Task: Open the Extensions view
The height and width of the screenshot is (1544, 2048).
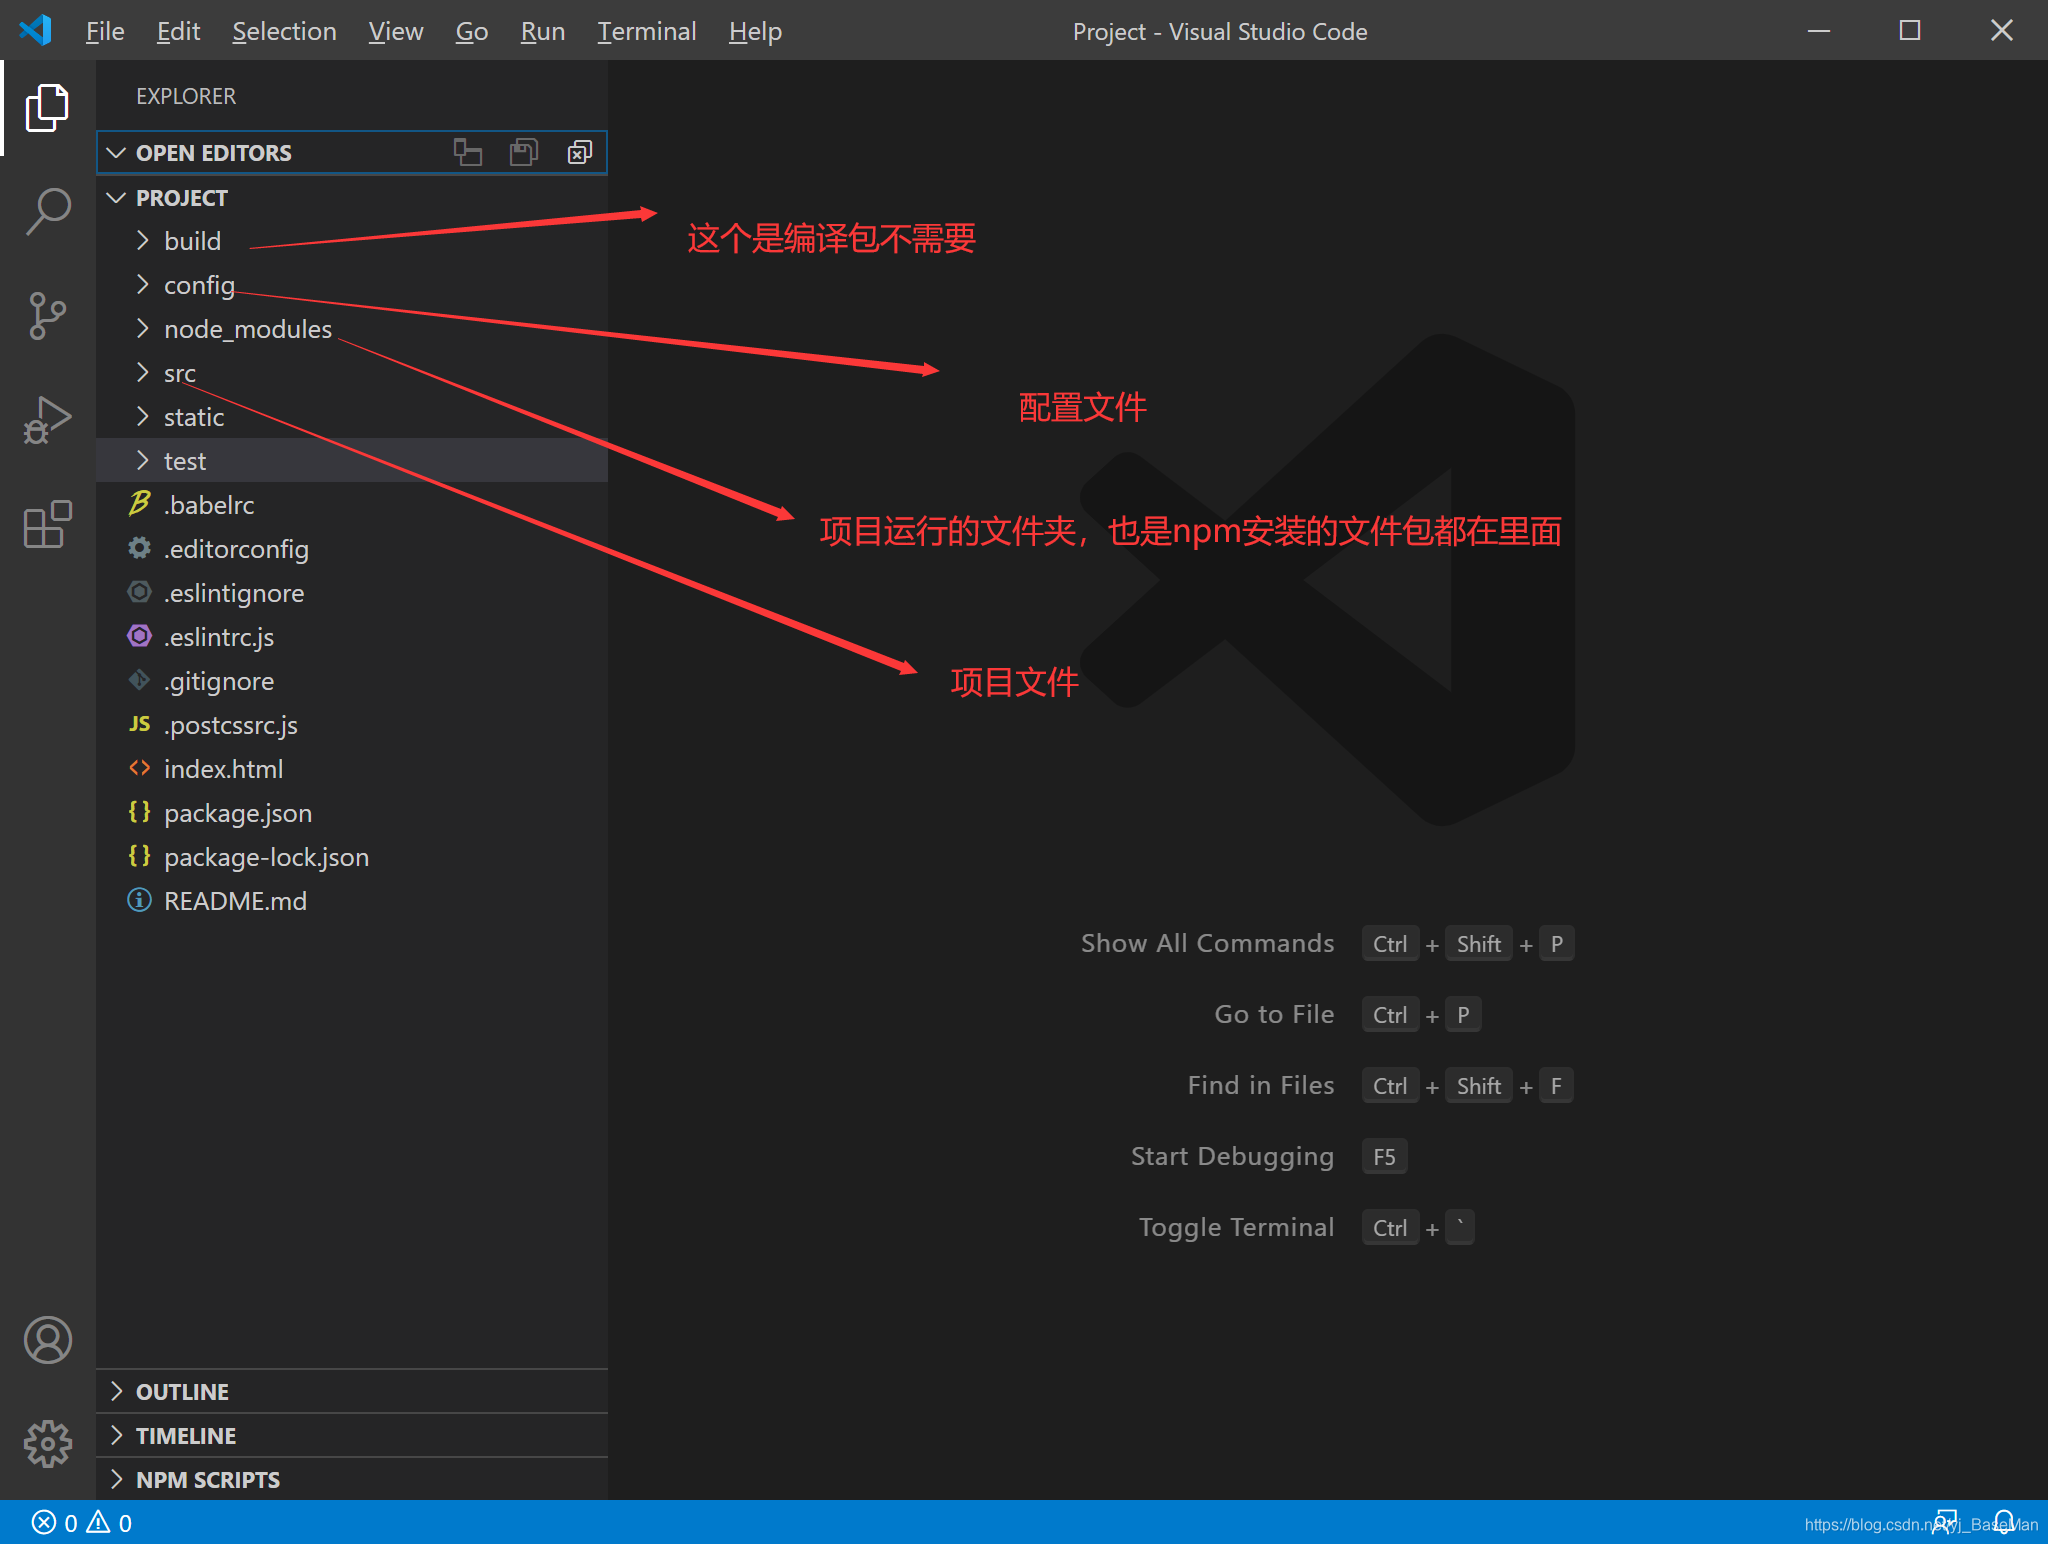Action: [47, 524]
